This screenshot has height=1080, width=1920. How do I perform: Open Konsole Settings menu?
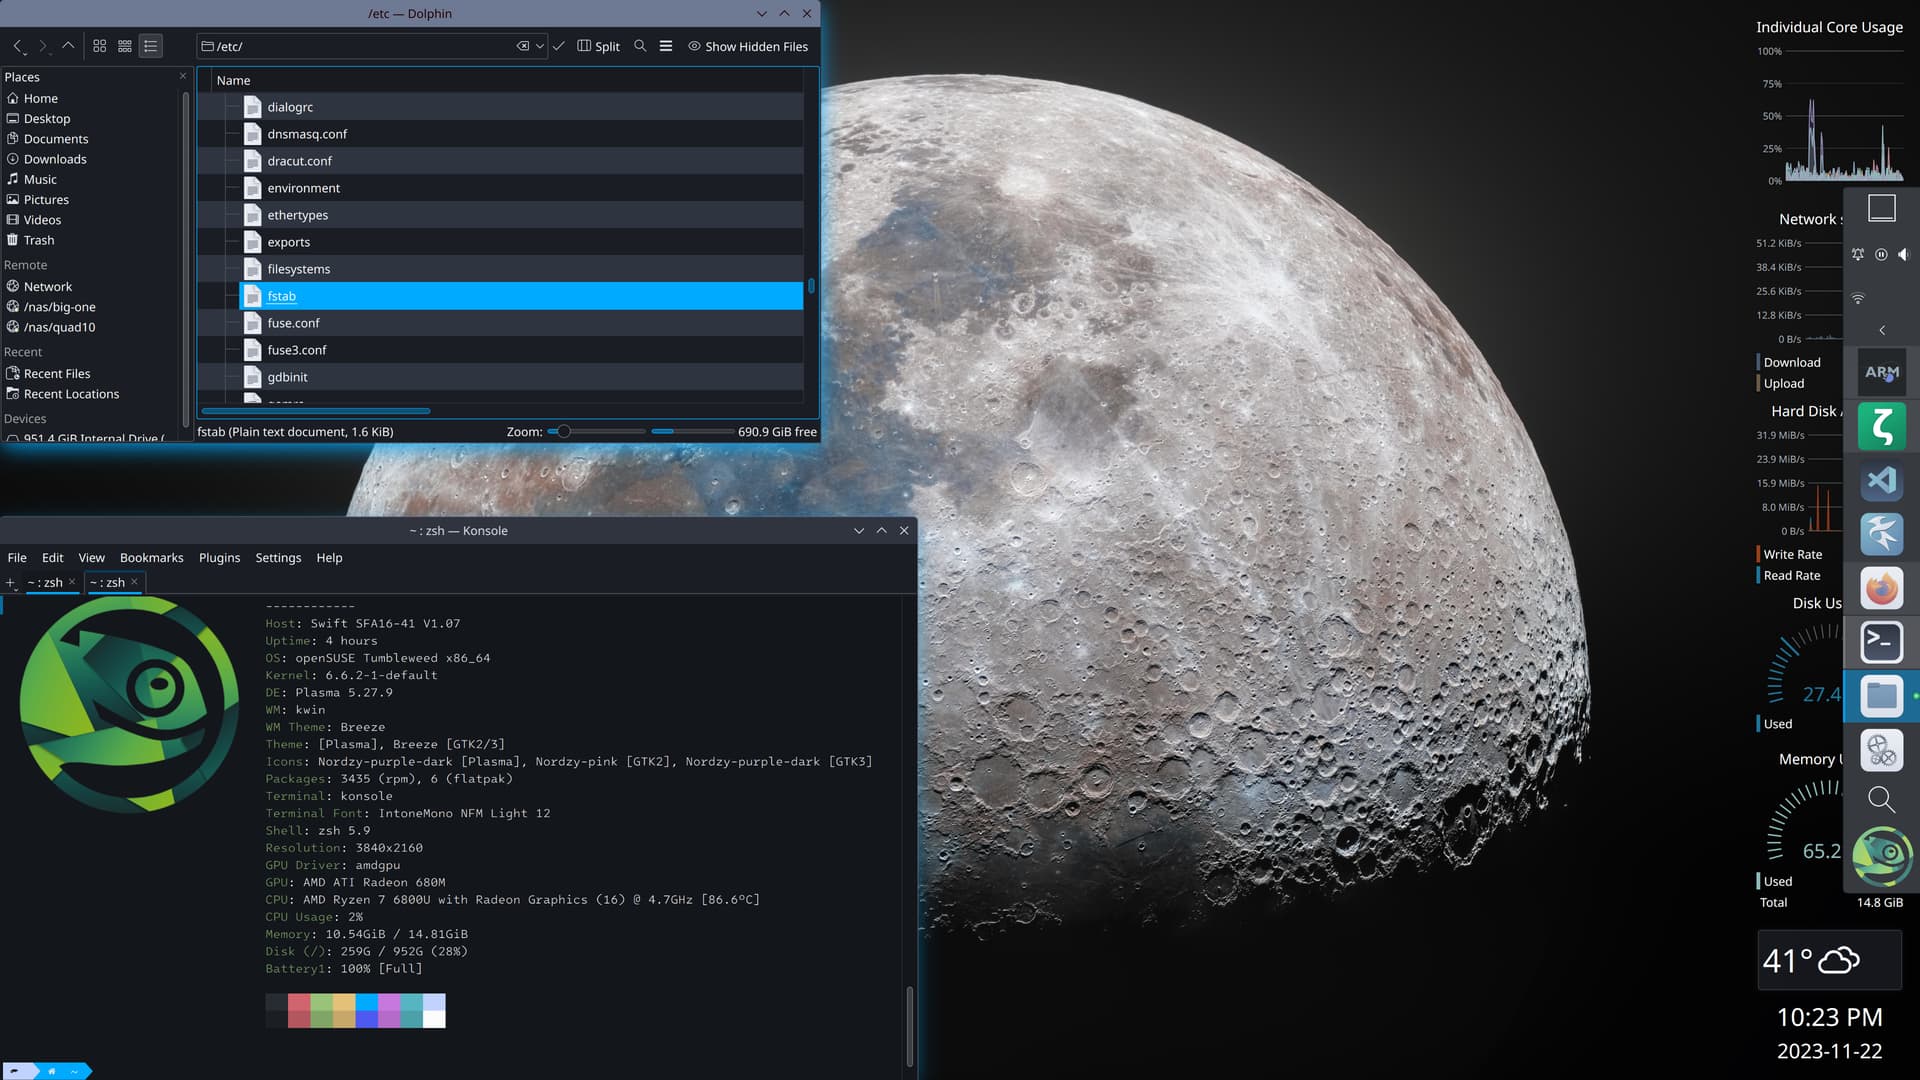click(278, 558)
